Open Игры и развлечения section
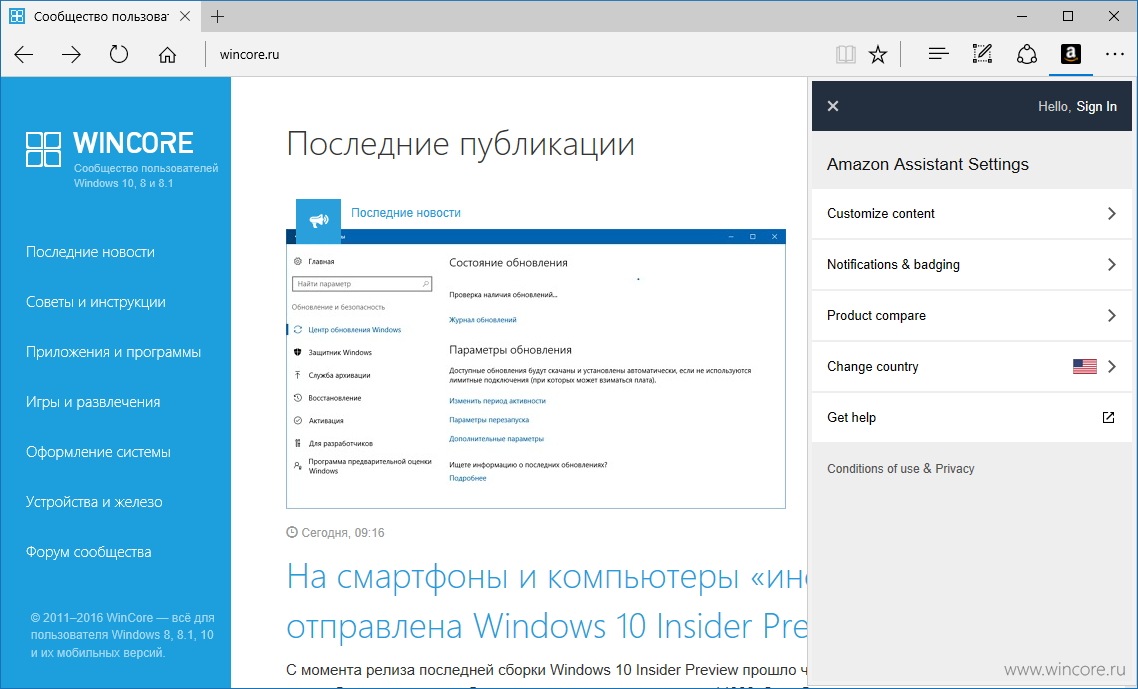The width and height of the screenshot is (1138, 689). pyautogui.click(x=93, y=402)
